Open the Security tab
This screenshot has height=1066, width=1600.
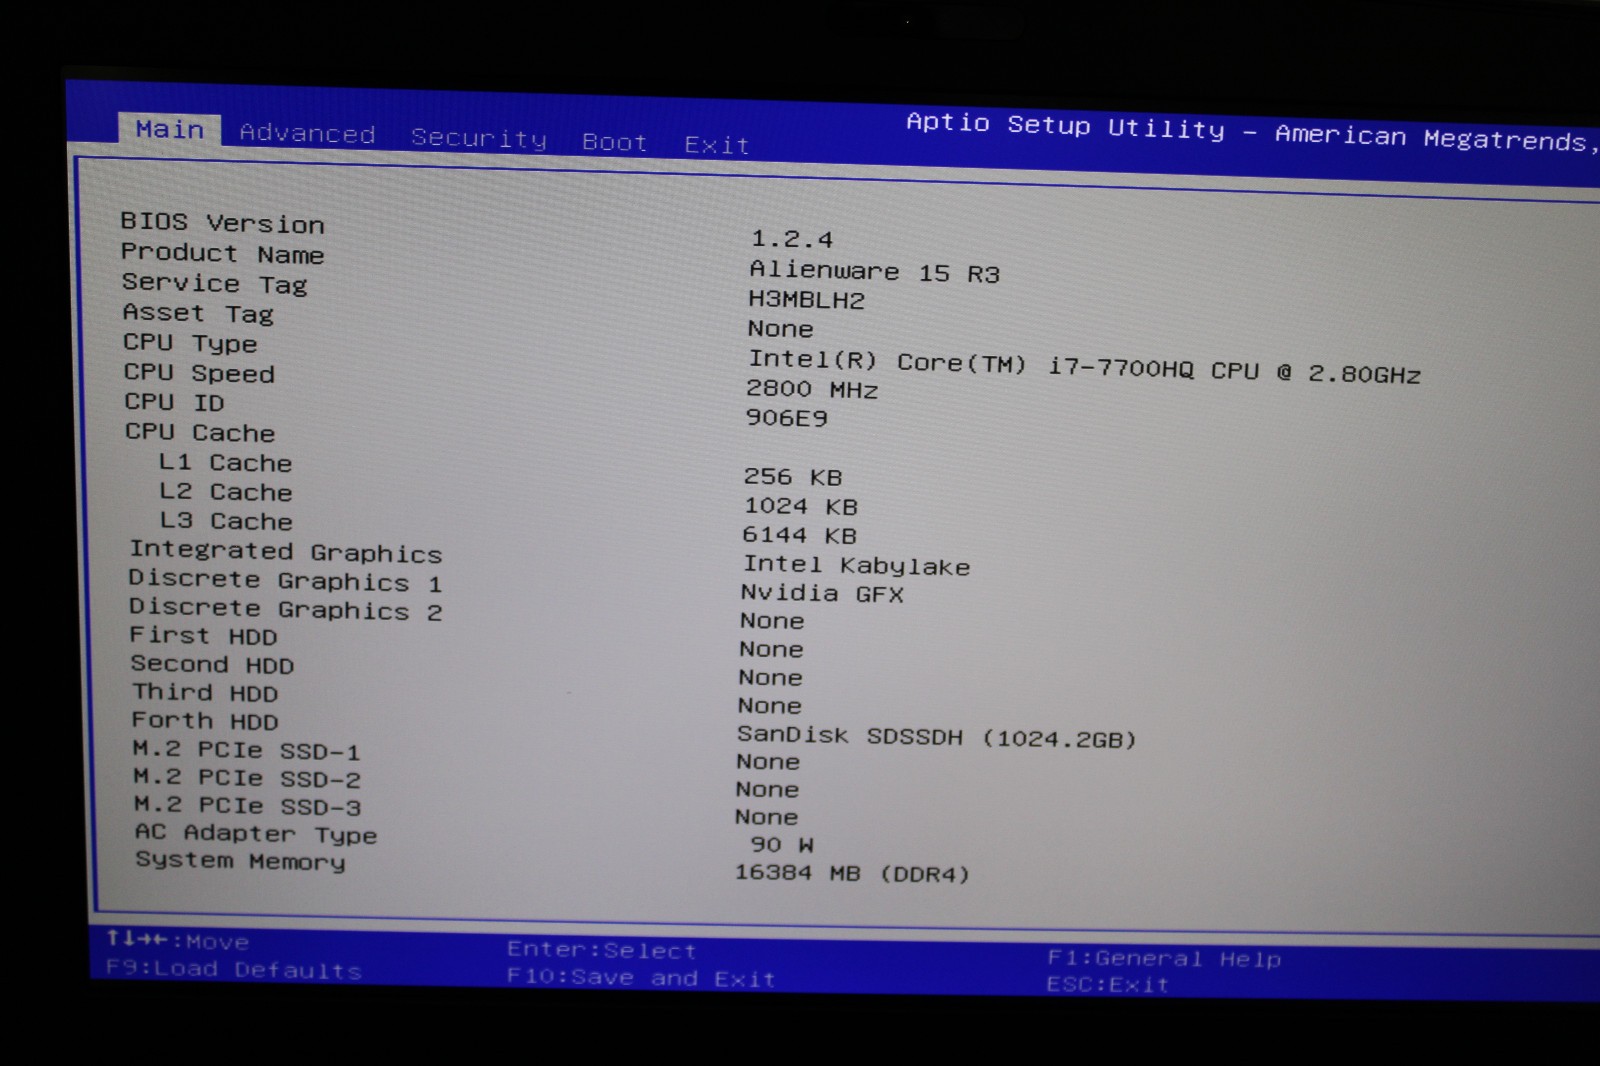[x=478, y=137]
